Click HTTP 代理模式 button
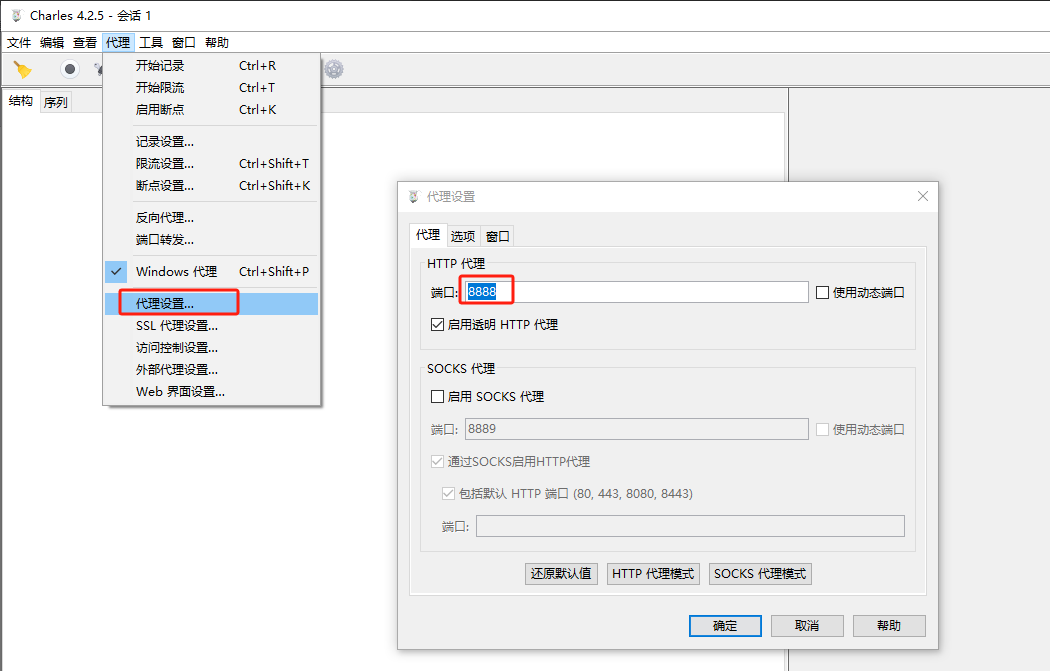 (653, 574)
